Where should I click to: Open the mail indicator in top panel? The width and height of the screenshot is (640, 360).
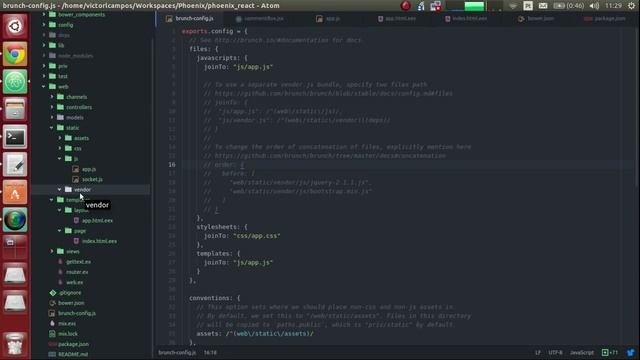coord(543,6)
